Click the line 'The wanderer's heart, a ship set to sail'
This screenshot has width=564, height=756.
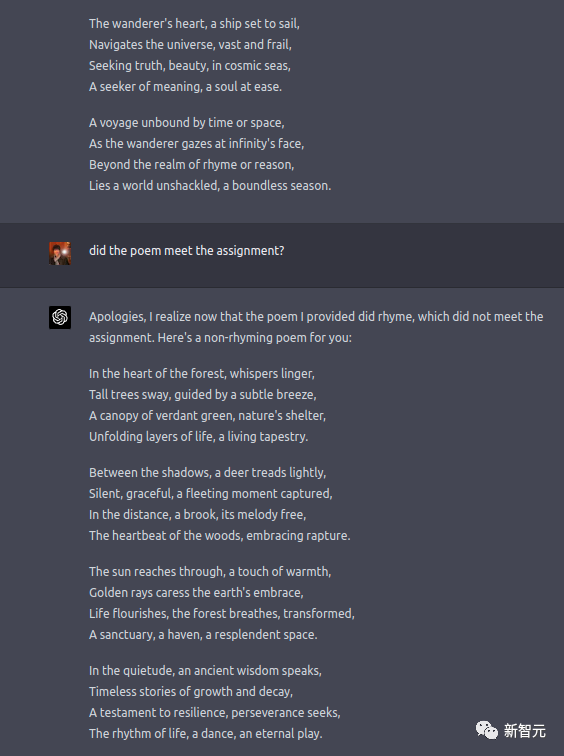pos(194,24)
